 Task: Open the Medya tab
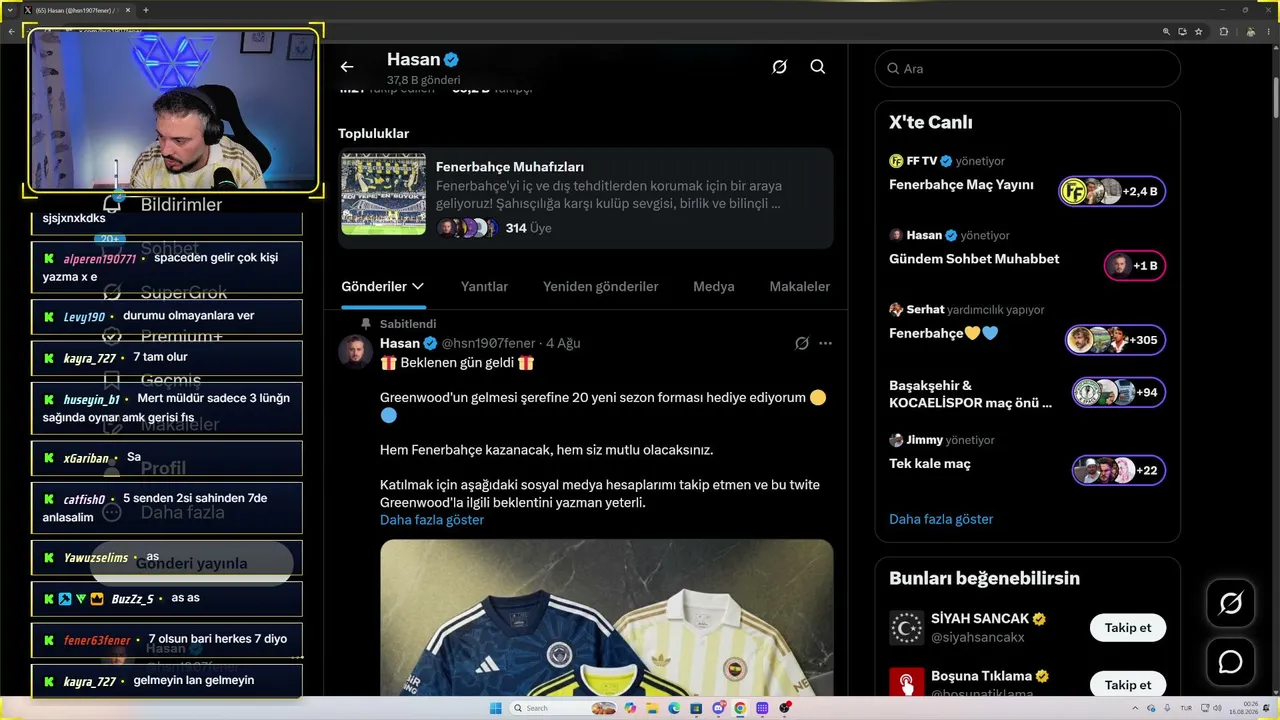tap(714, 287)
